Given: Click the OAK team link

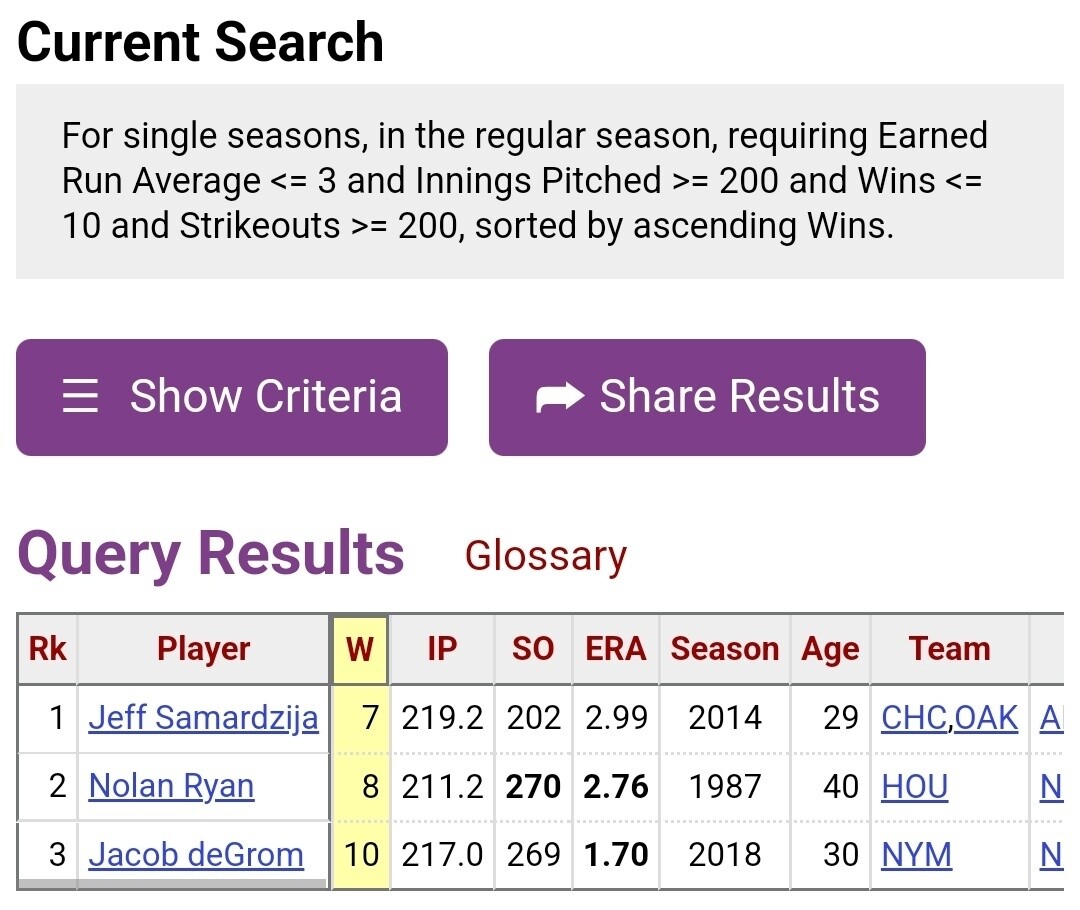Looking at the screenshot, I should pos(987,718).
